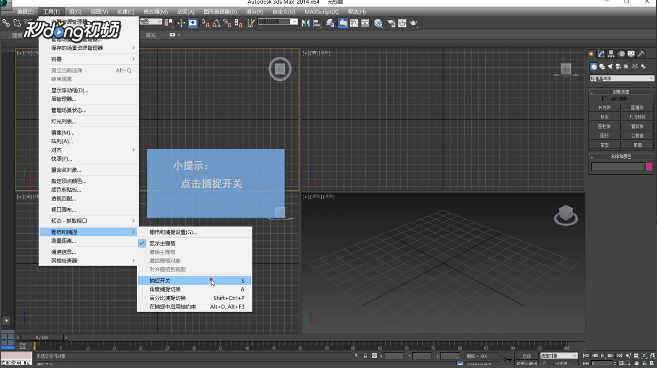Select the Systems category icon
Image resolution: width=657 pixels, height=368 pixels.
click(x=643, y=66)
